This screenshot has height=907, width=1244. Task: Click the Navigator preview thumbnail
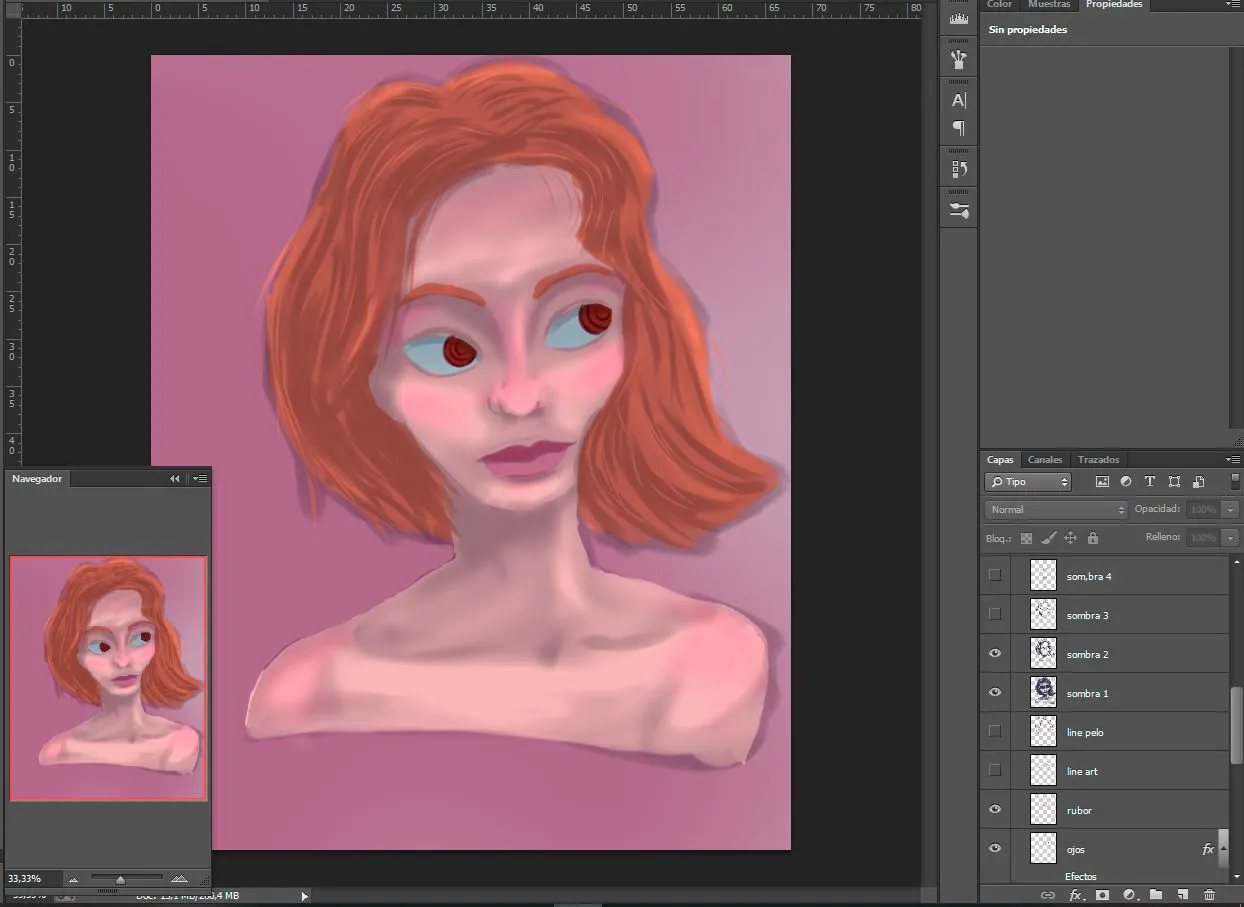pos(108,679)
